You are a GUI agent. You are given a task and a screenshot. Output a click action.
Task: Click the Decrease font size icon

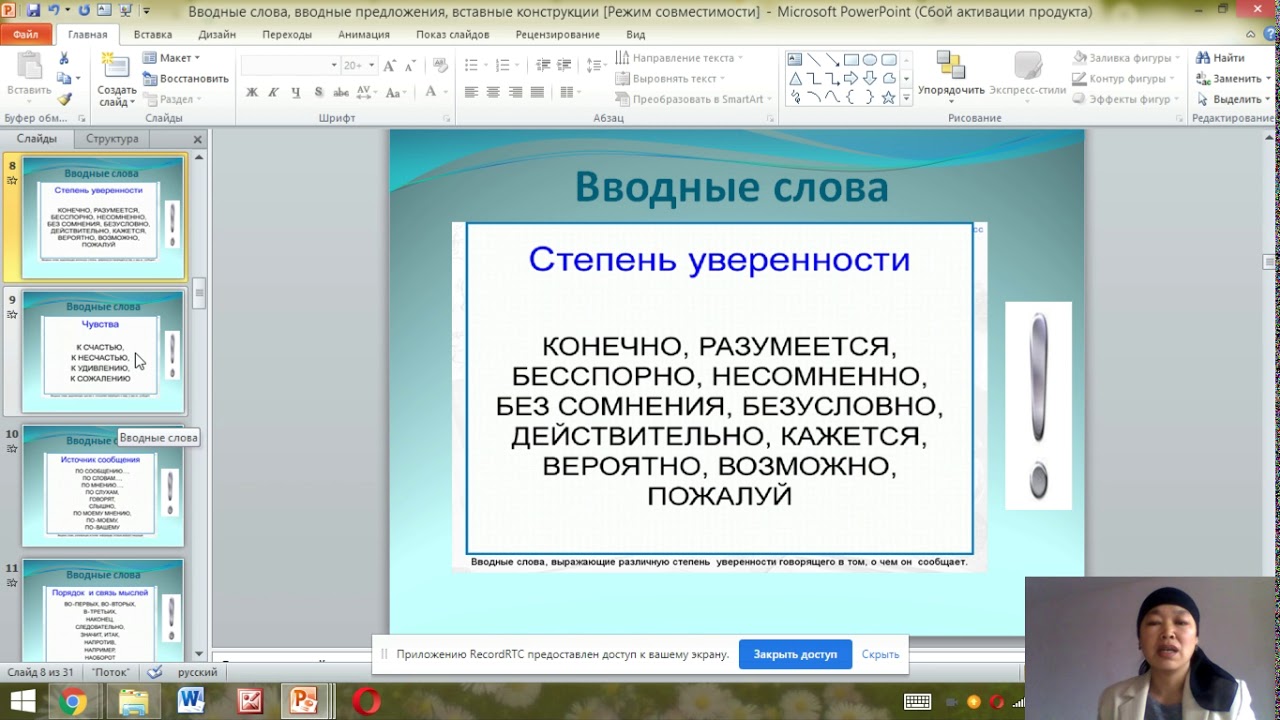tap(409, 65)
